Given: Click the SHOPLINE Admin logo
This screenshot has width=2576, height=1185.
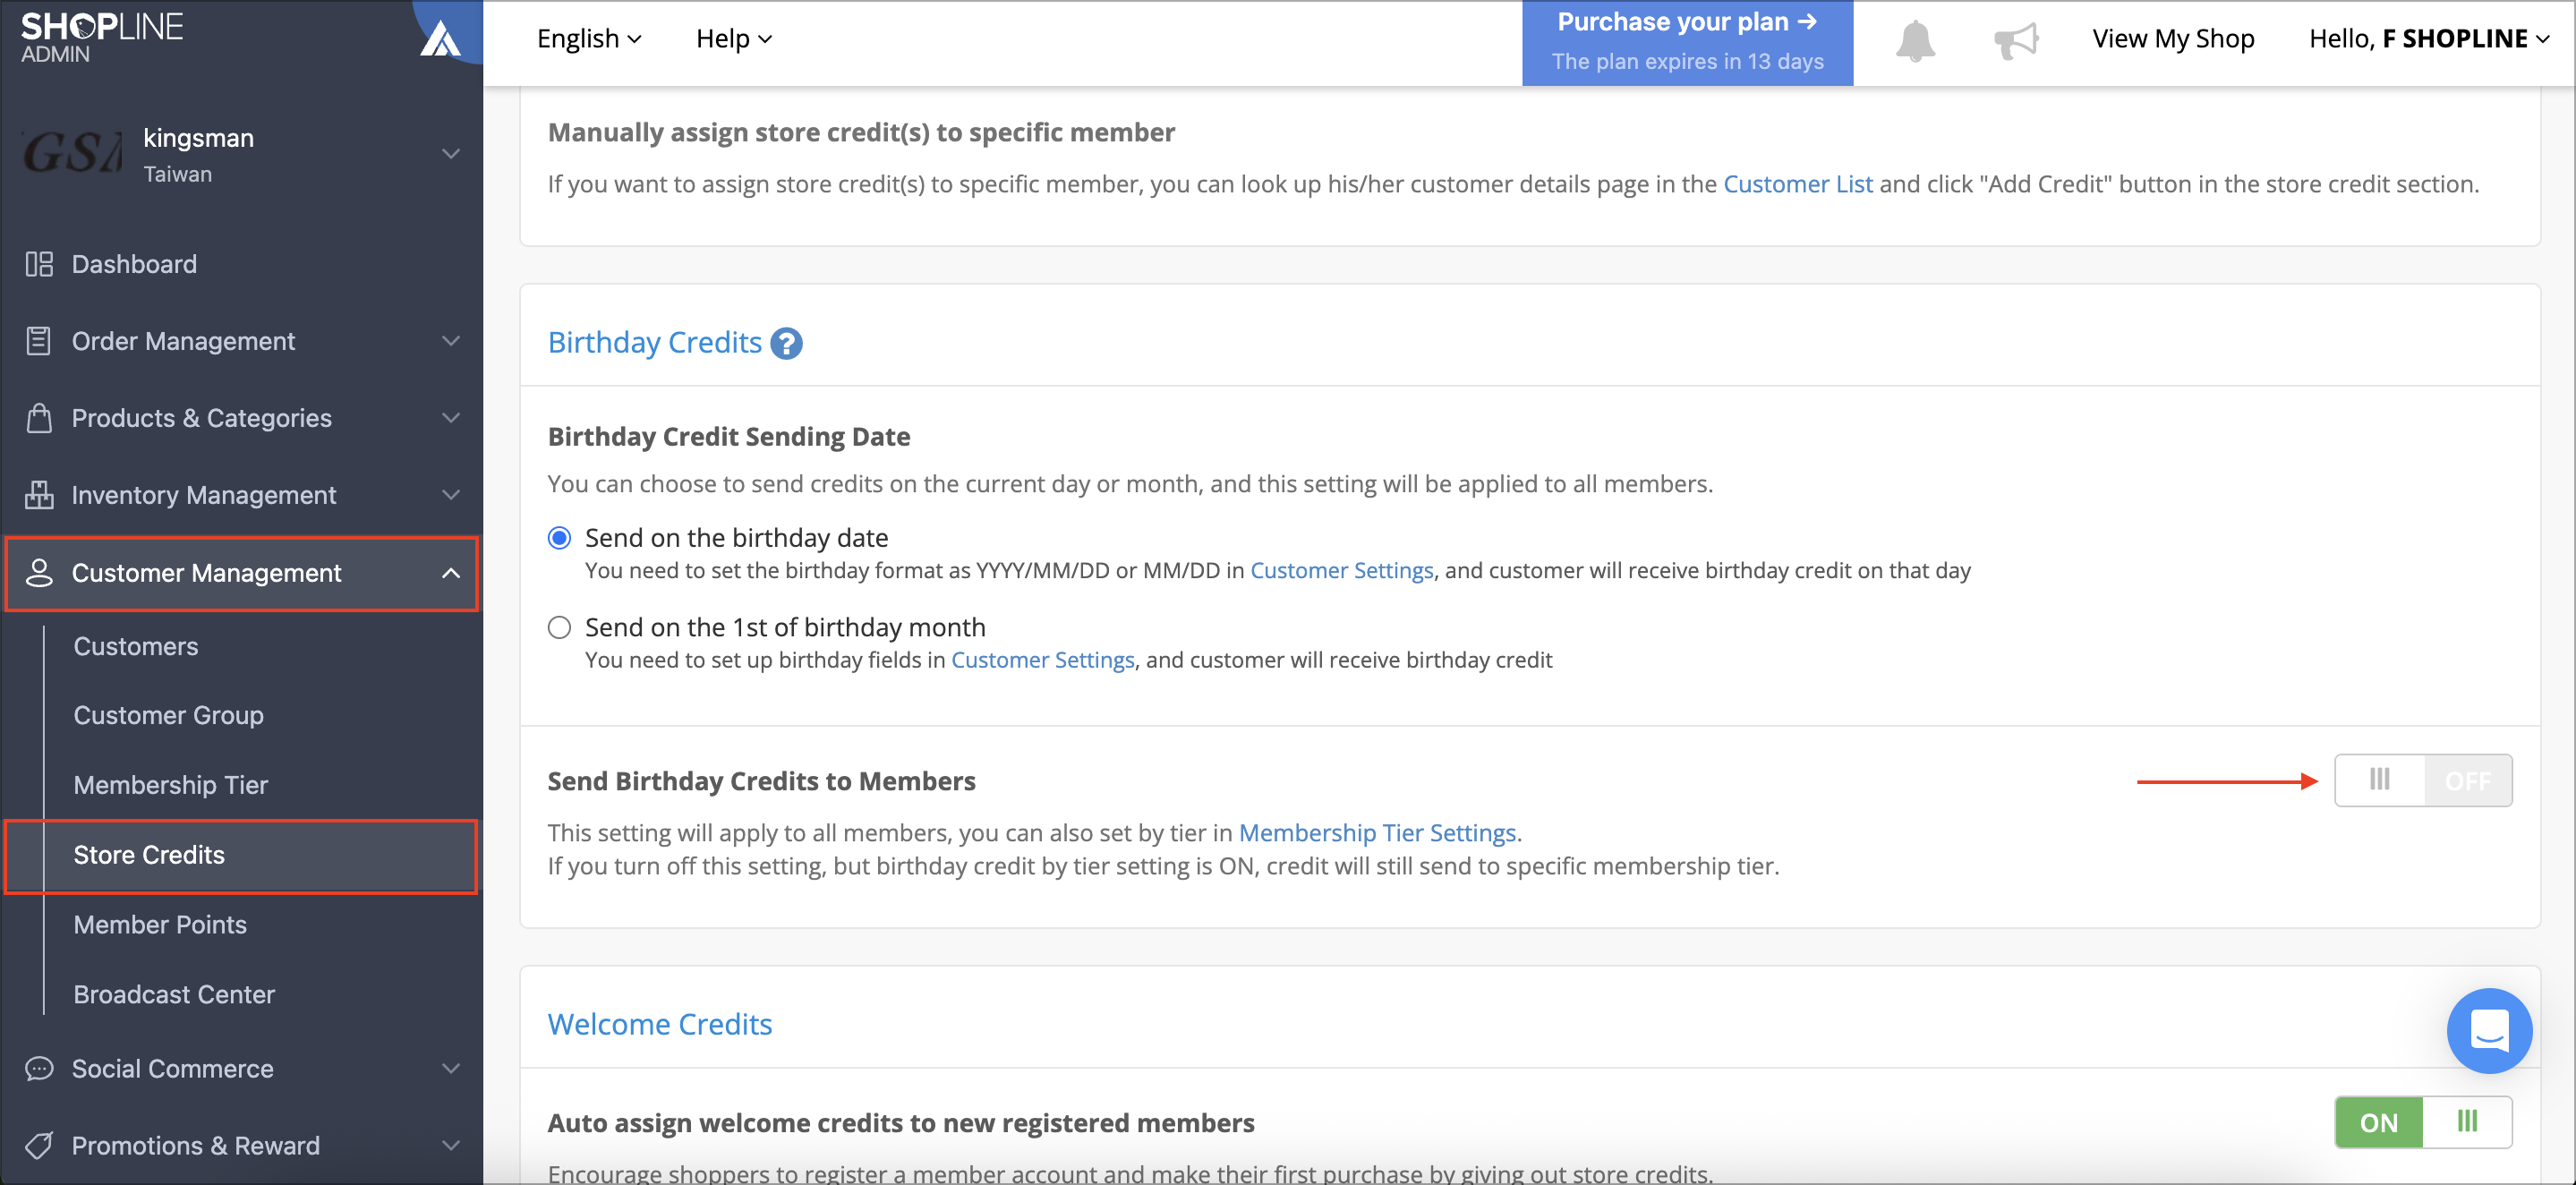Looking at the screenshot, I should pos(102,37).
